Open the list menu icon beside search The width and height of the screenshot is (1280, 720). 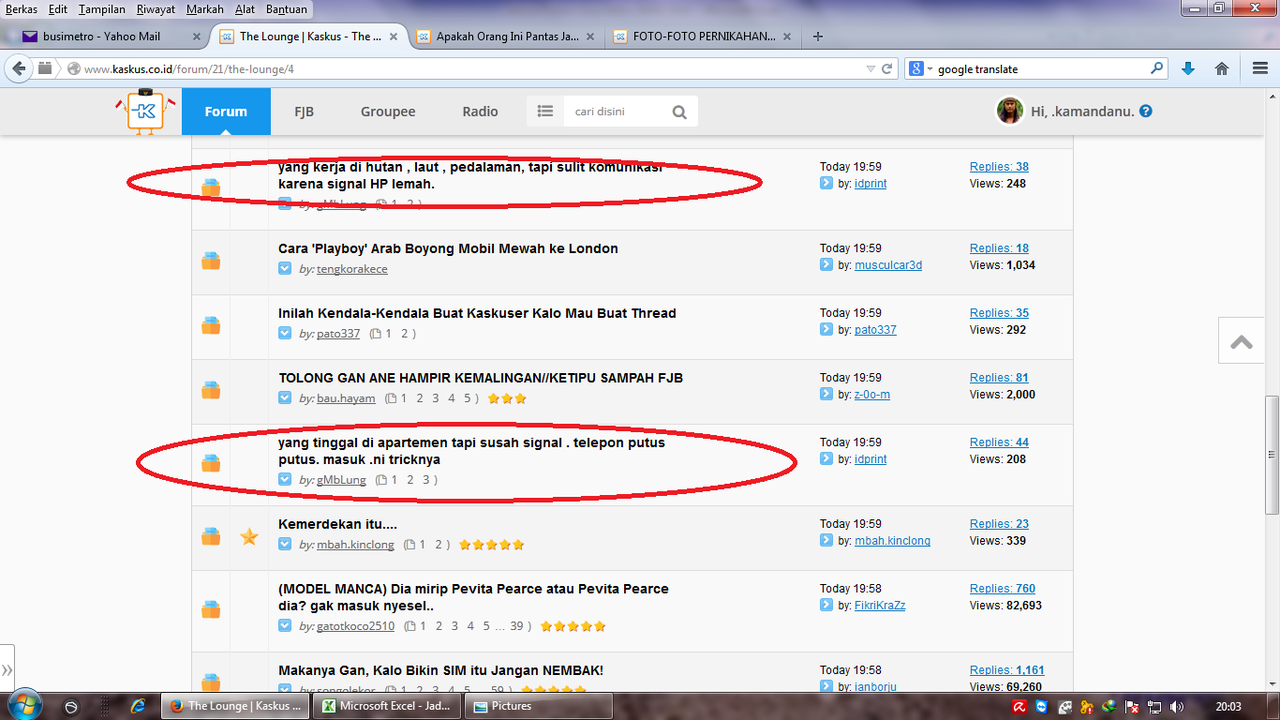click(545, 112)
